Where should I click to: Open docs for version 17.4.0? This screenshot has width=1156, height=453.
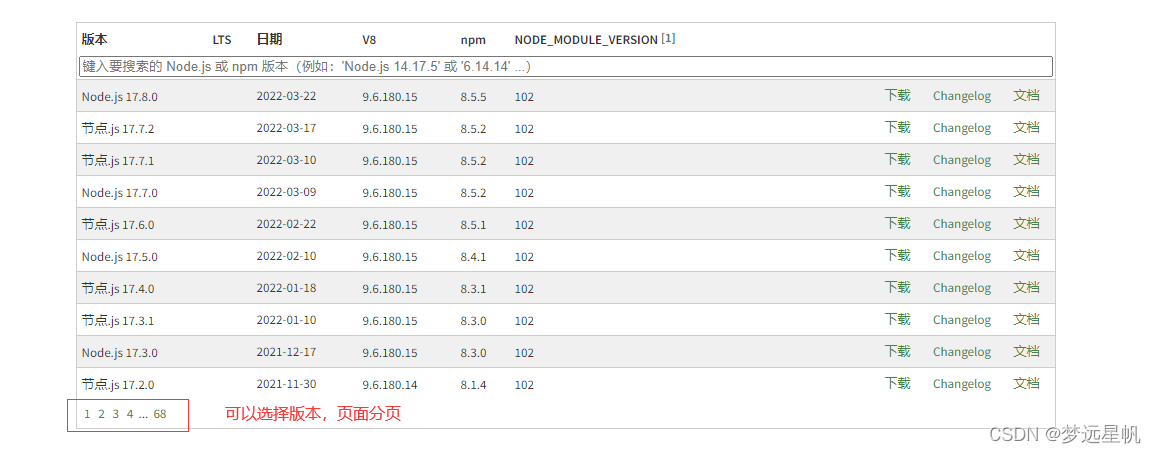coord(1026,288)
